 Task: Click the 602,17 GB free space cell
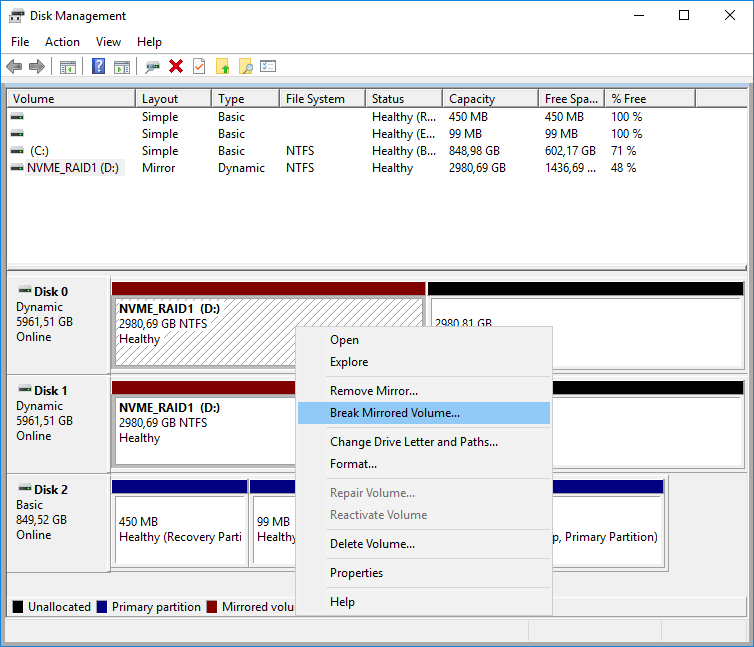tap(570, 151)
